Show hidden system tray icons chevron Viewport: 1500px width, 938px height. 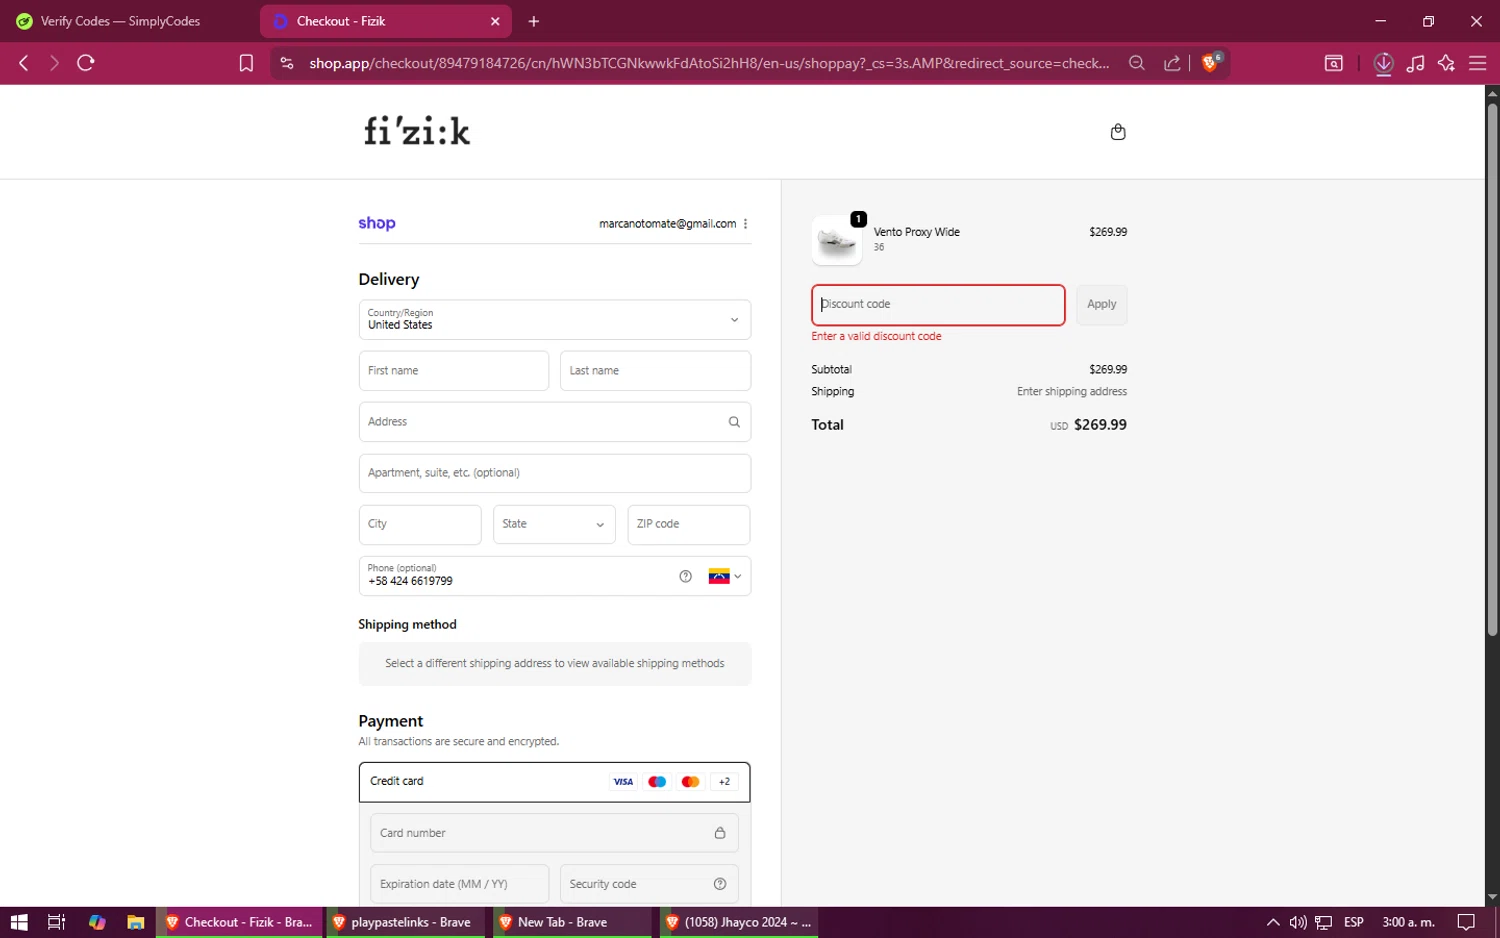point(1273,922)
